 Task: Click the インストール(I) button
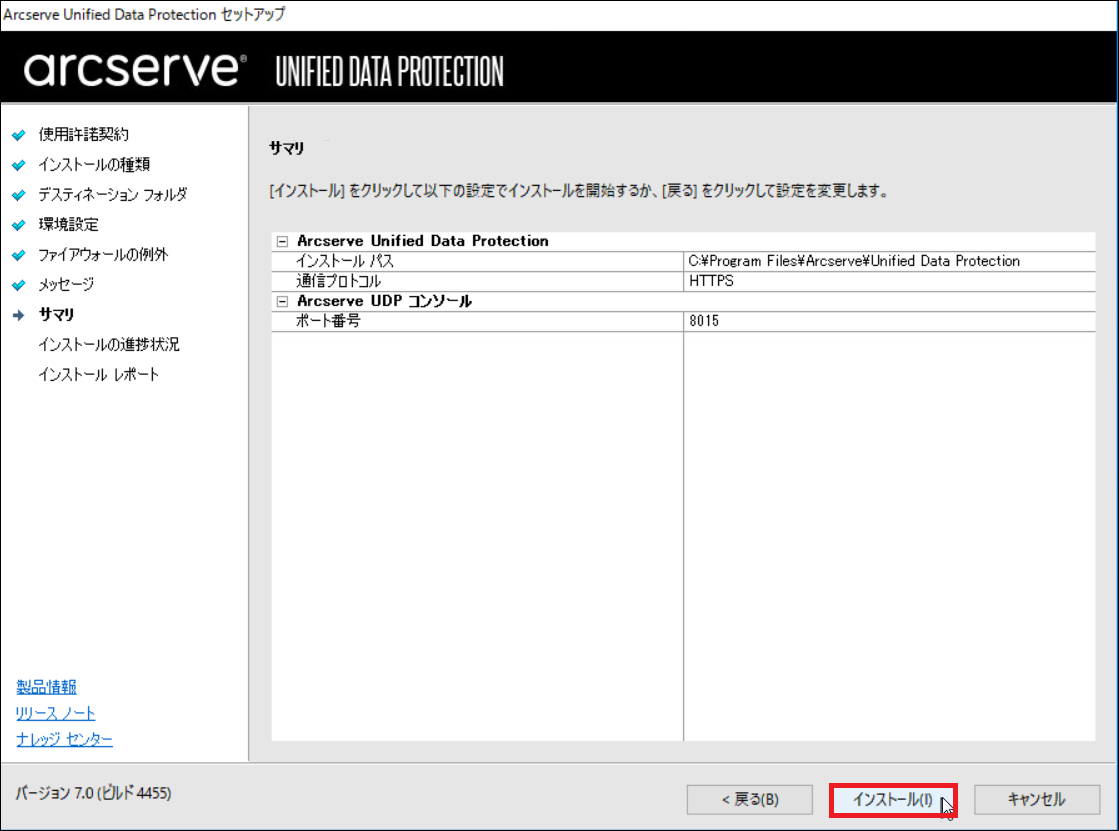coord(893,800)
